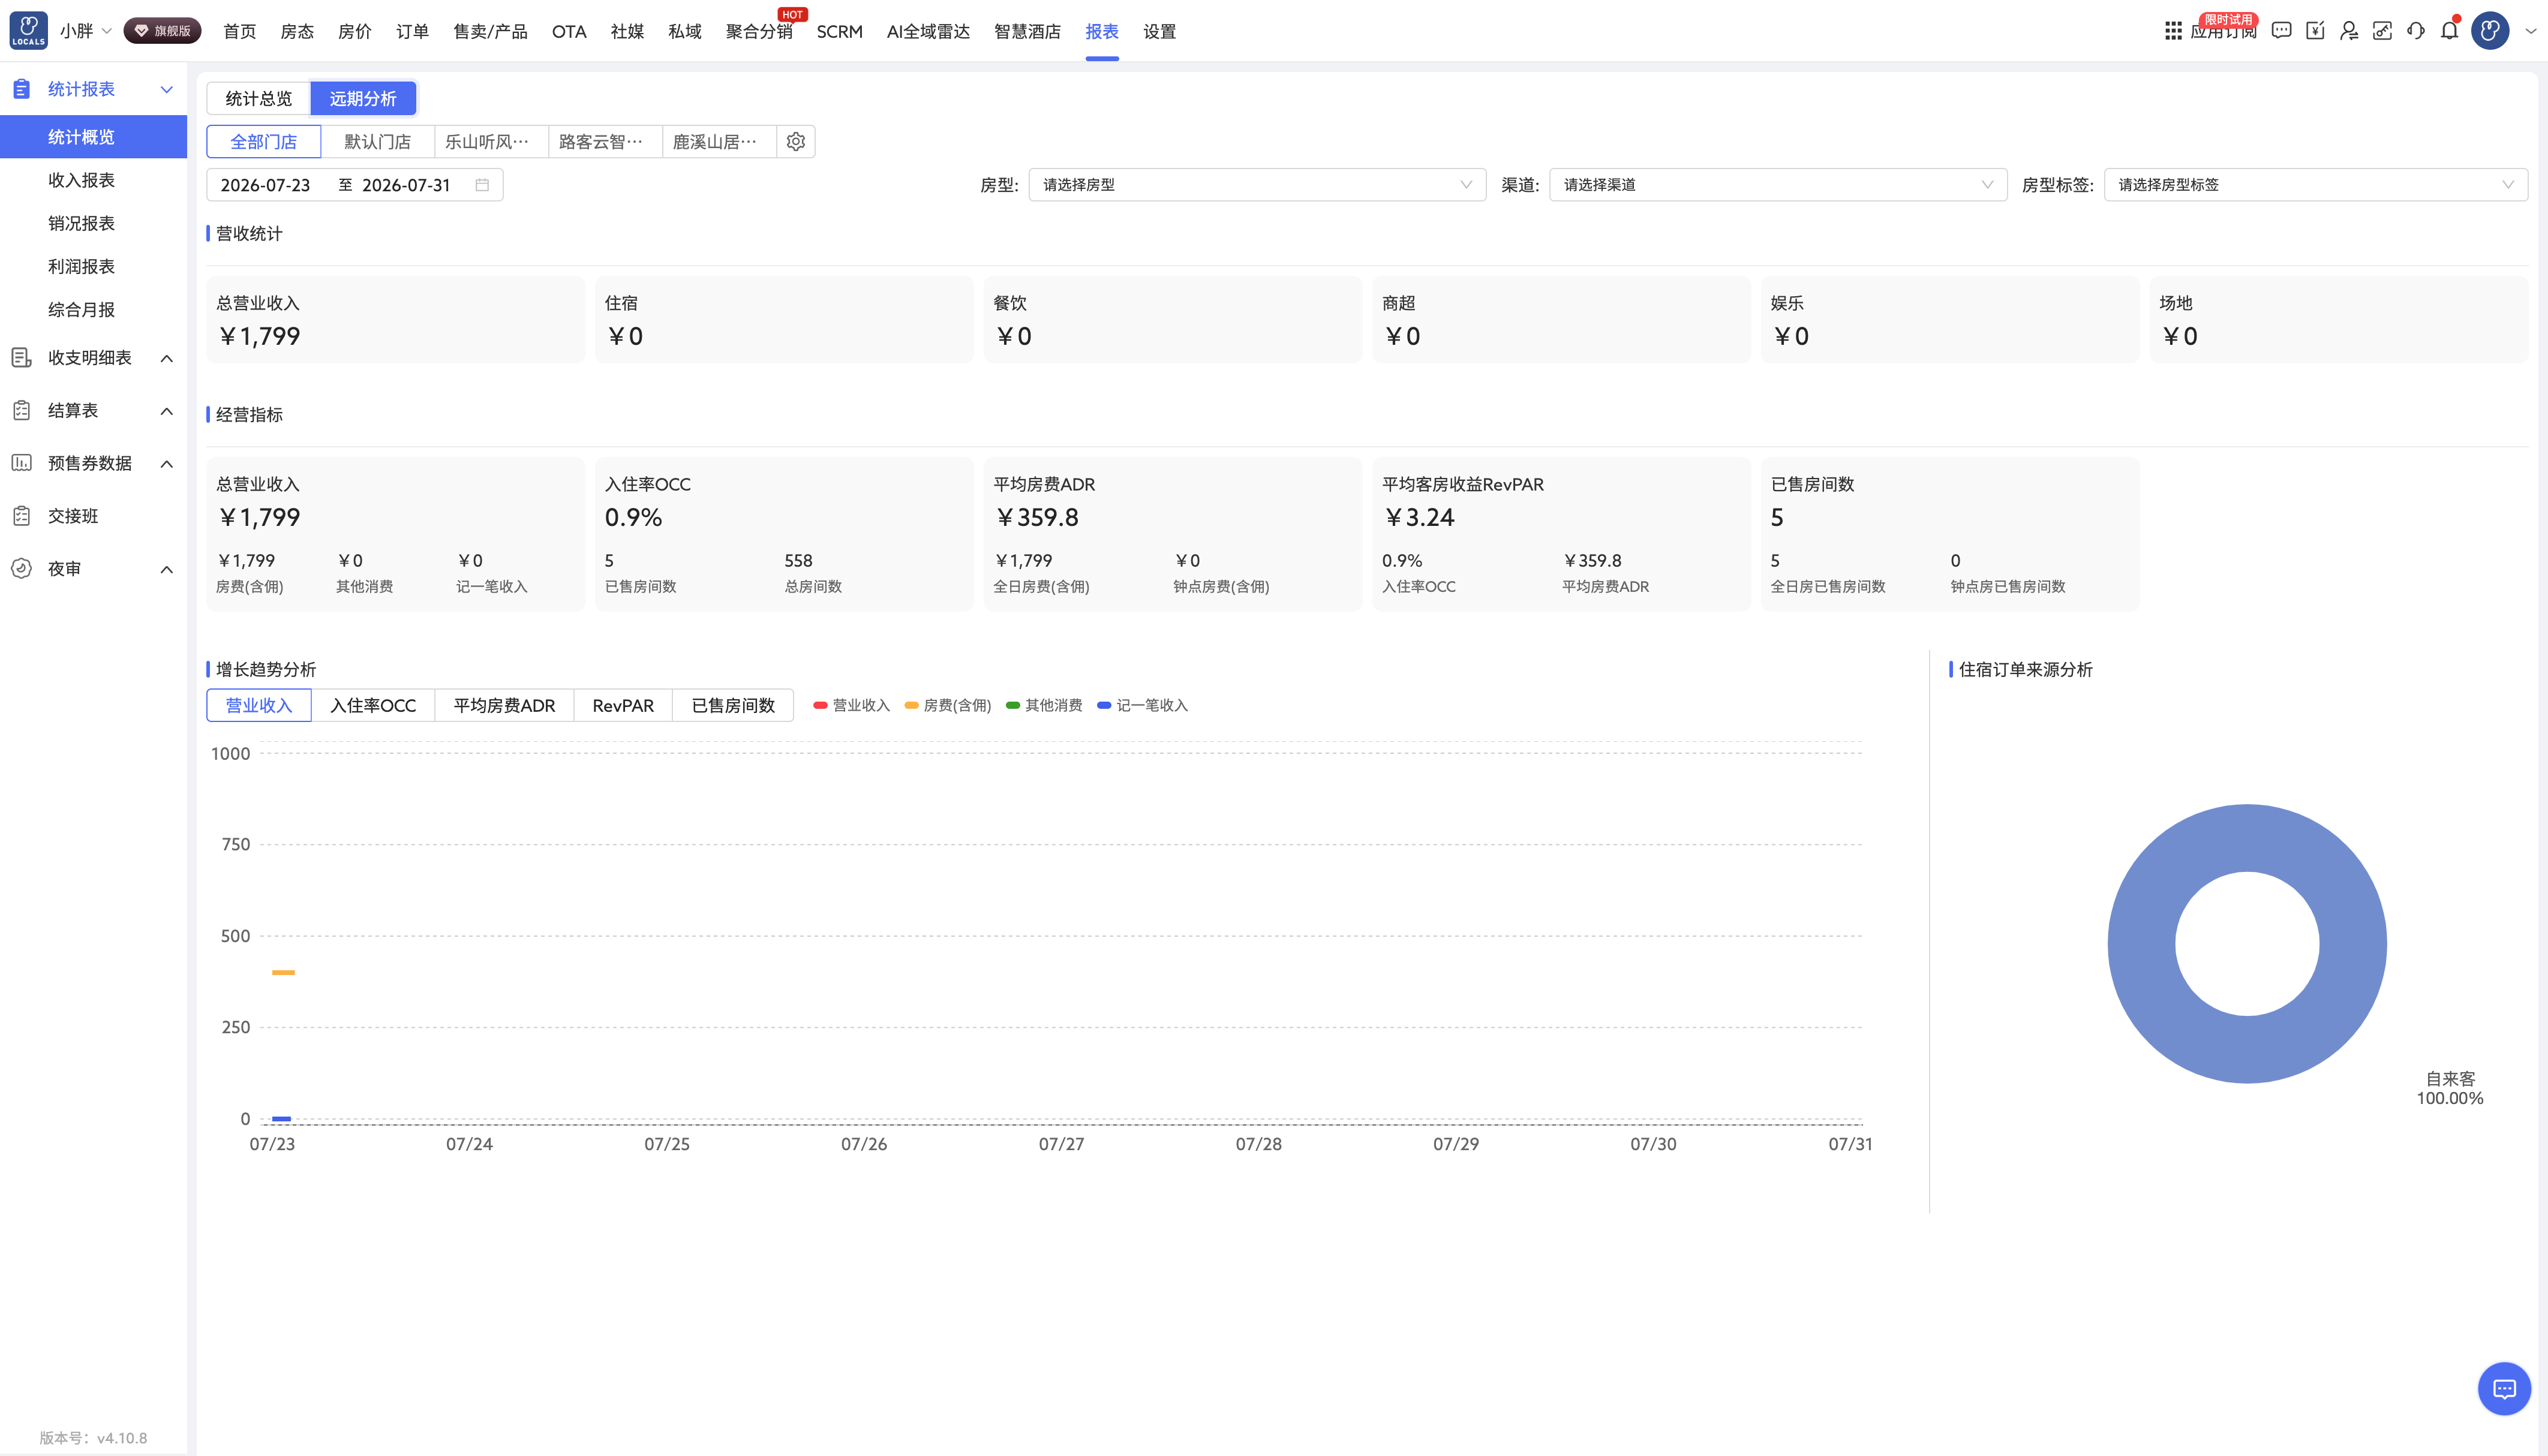Open the 小胖 account dropdown

coord(85,31)
